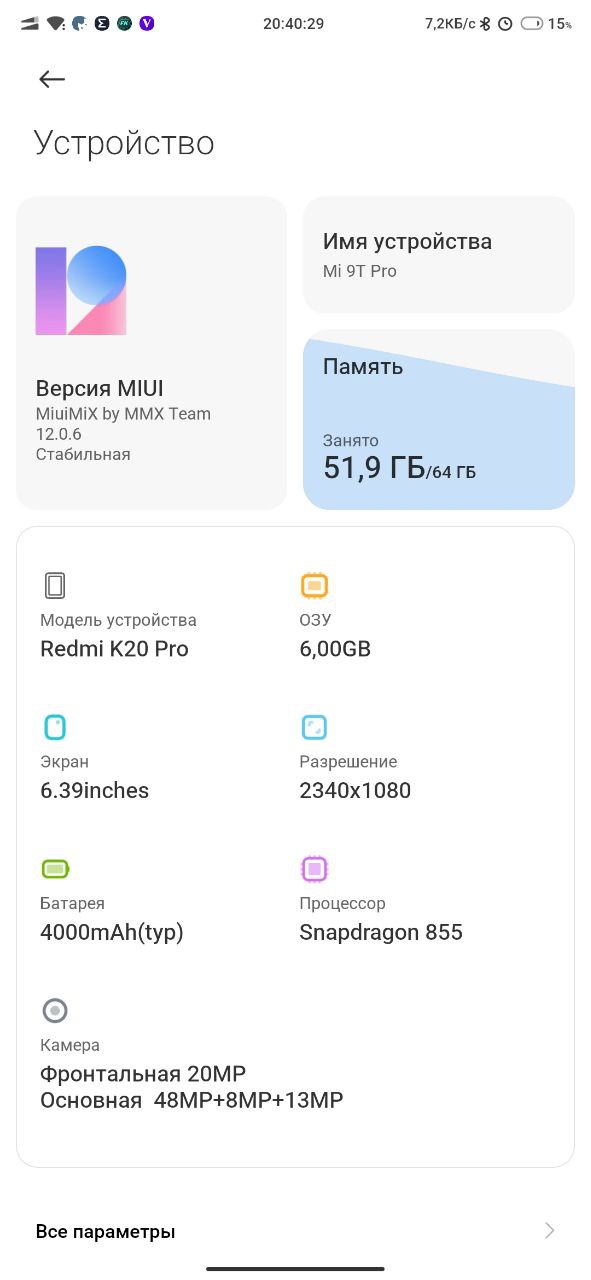591x1280 pixels.
Task: Expand Все параметры with the chevron arrow
Action: tap(549, 1231)
